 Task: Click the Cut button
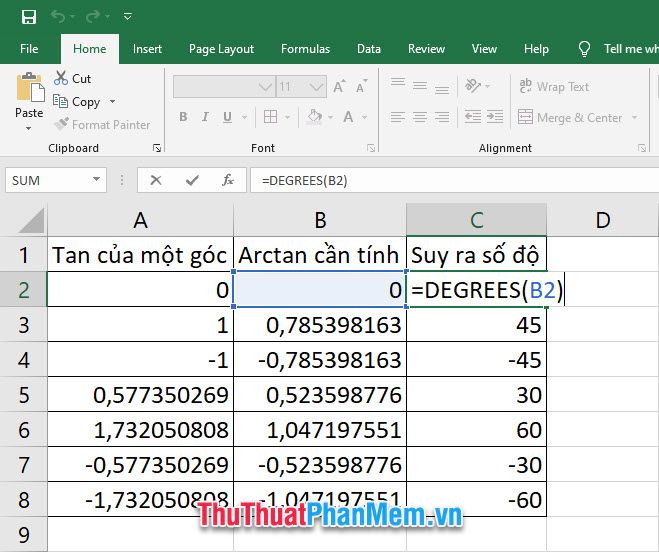(73, 79)
